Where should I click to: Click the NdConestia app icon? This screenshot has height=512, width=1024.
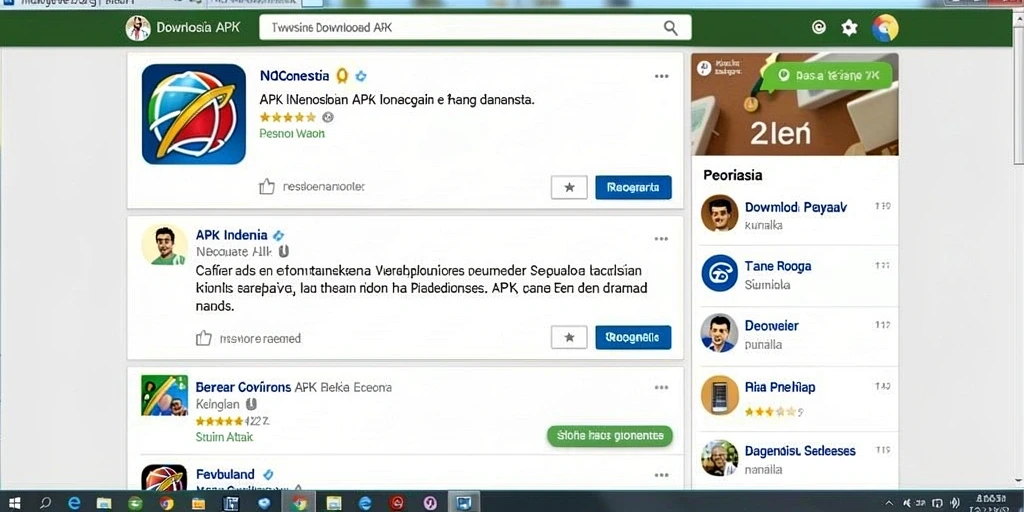coord(193,114)
